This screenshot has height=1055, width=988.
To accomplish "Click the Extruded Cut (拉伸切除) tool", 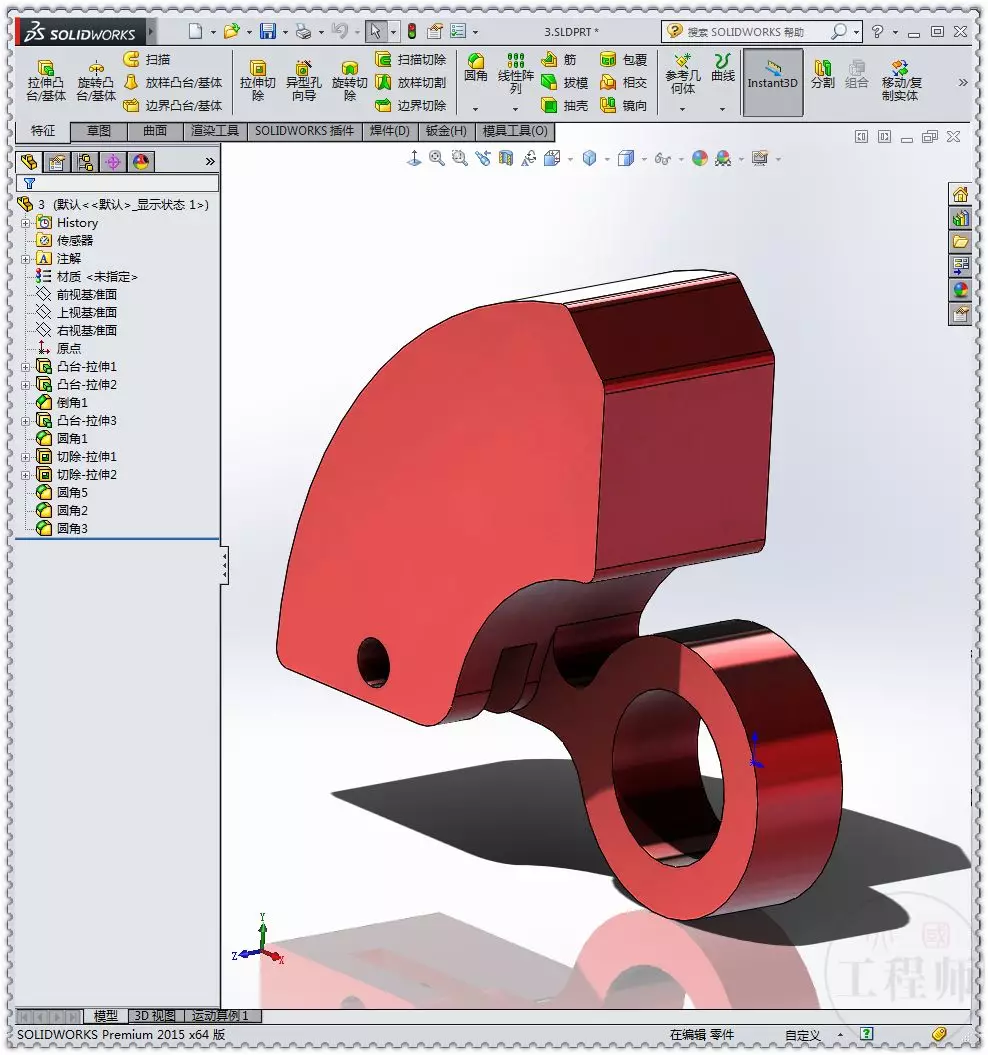I will coord(258,81).
